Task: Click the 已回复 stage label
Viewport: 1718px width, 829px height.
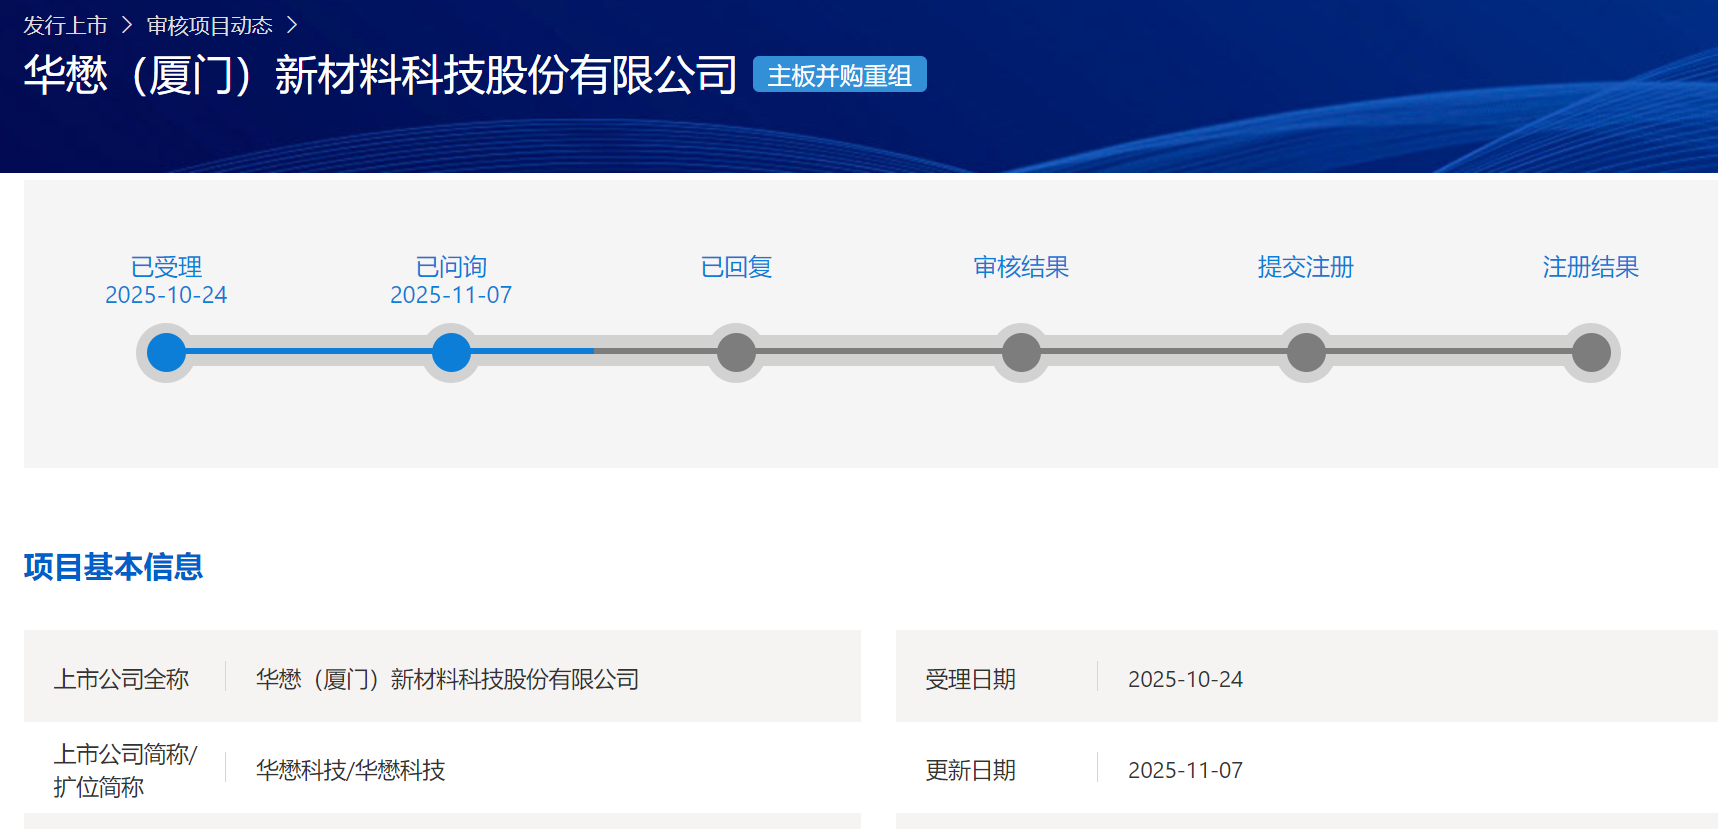Action: (736, 267)
